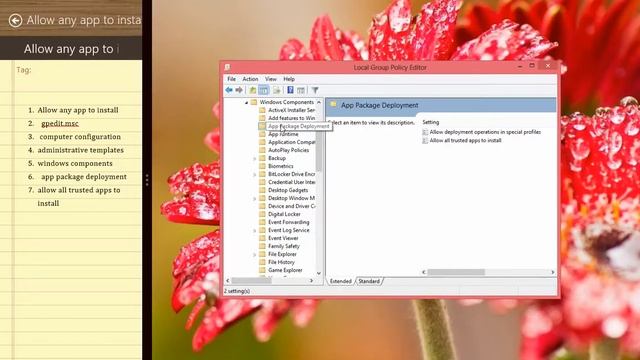Open the Help menu
Viewport: 640px width, 360px height.
point(289,79)
